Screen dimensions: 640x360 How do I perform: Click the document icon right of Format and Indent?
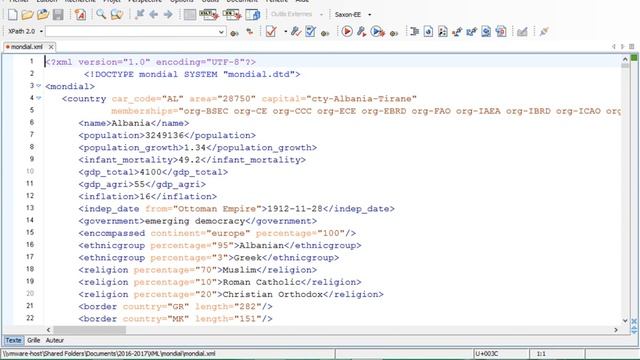pyautogui.click(x=428, y=31)
